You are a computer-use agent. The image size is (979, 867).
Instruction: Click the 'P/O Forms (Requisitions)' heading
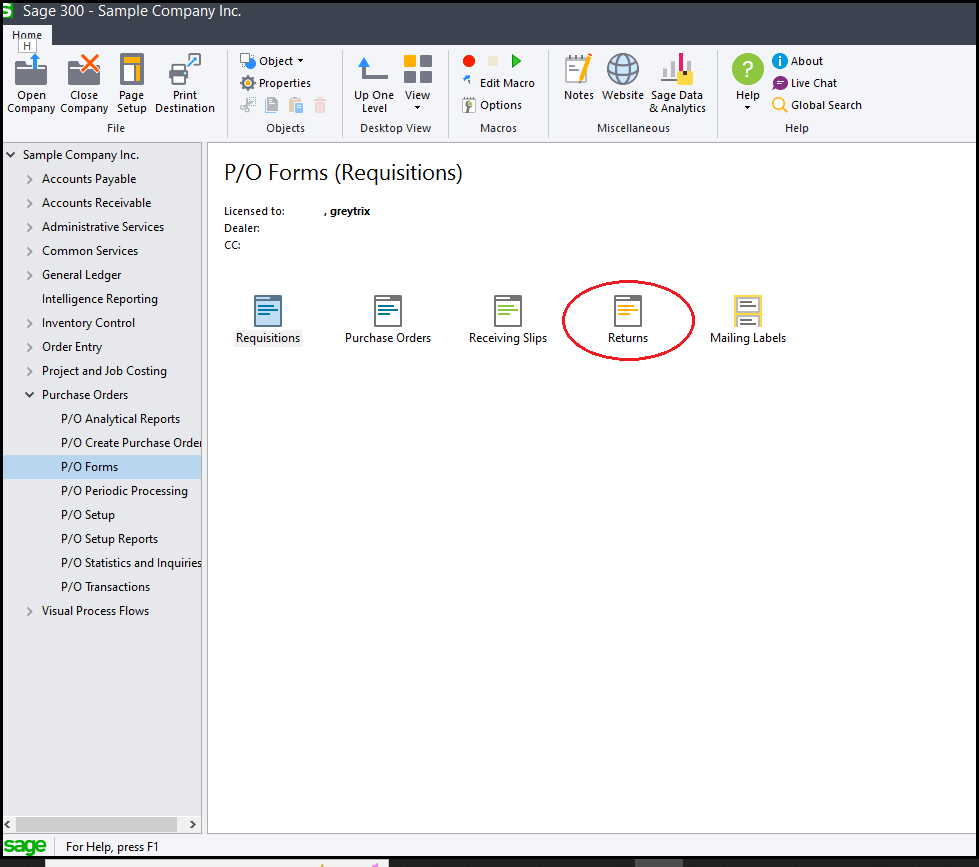343,172
